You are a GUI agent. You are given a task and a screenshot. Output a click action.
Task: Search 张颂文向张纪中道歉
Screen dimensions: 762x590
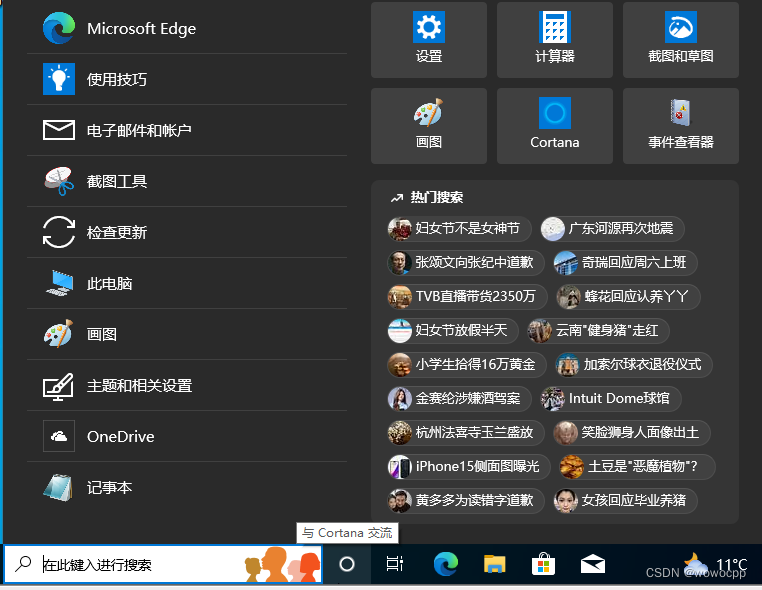pyautogui.click(x=466, y=262)
